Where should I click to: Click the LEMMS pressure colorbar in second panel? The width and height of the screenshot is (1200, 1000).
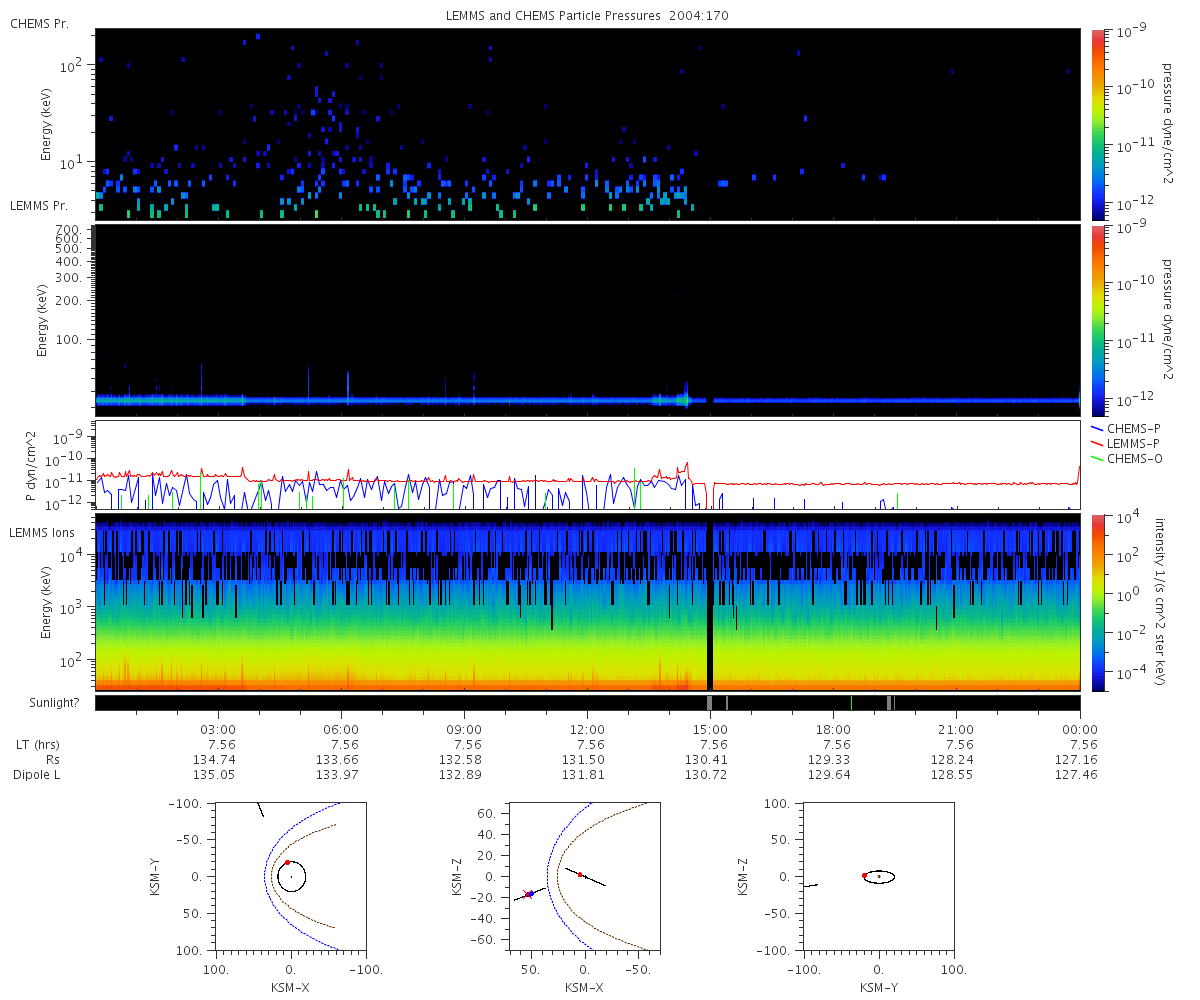pyautogui.click(x=1097, y=320)
